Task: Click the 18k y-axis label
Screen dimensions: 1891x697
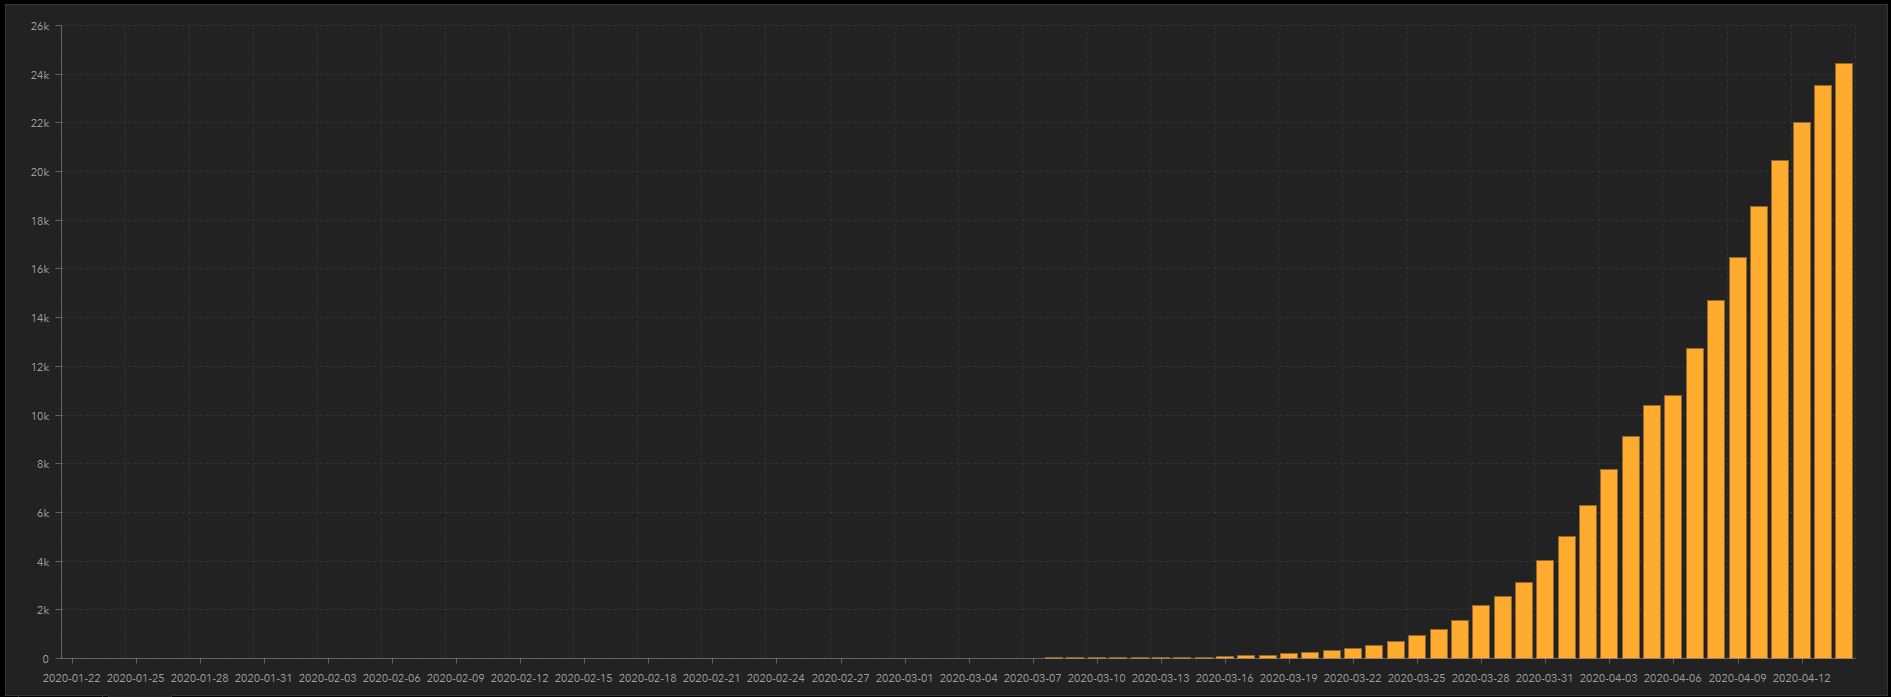Action: tap(39, 221)
